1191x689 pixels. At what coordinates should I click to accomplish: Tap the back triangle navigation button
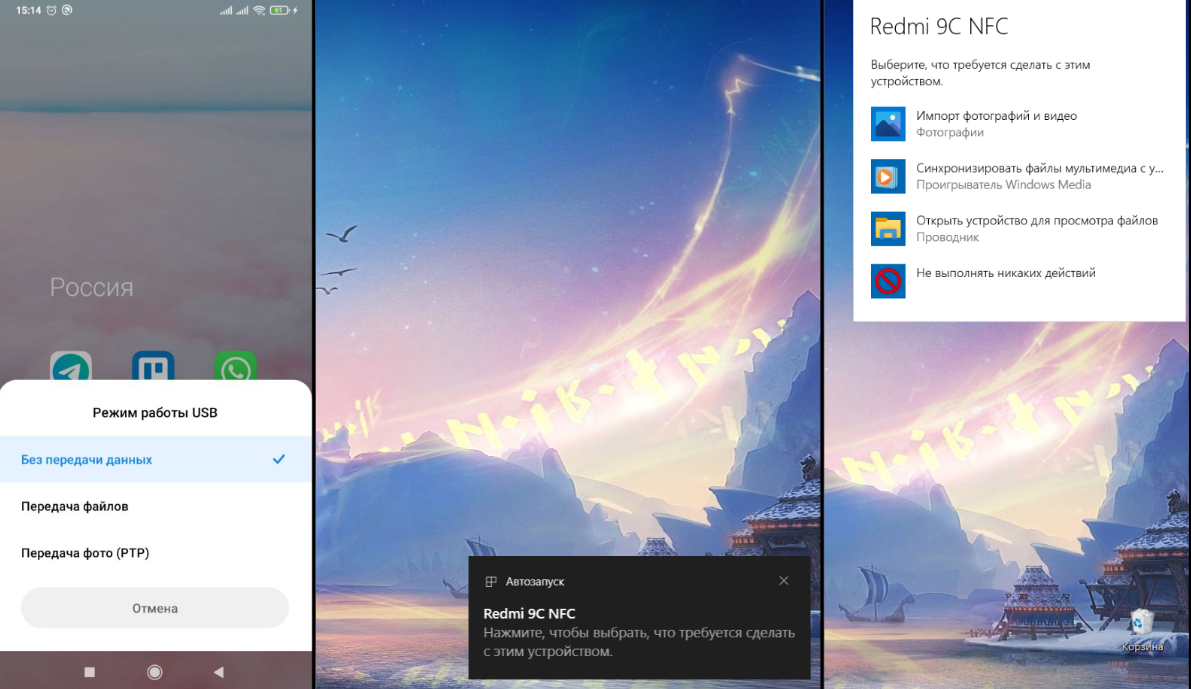pyautogui.click(x=219, y=672)
